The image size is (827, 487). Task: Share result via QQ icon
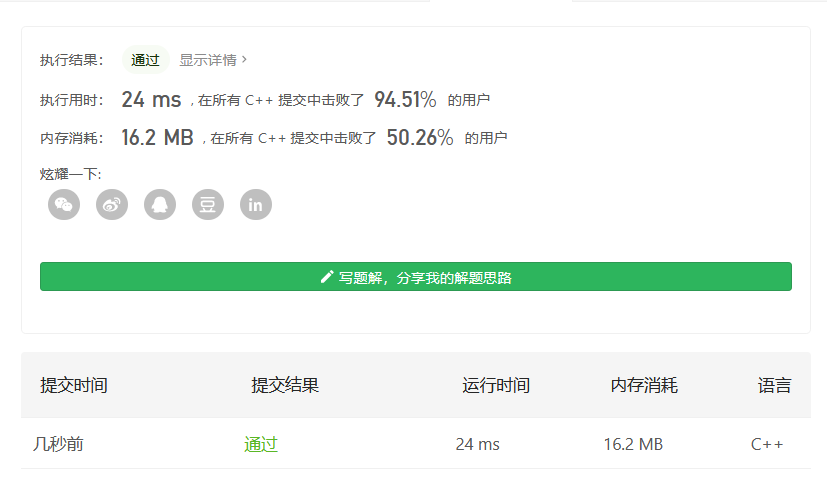(x=160, y=205)
